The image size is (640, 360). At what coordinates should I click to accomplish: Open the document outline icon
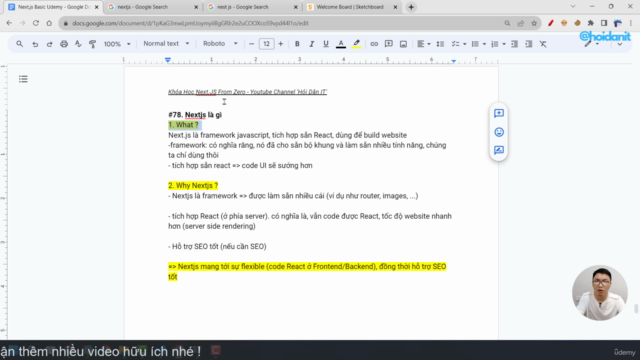pos(23,79)
